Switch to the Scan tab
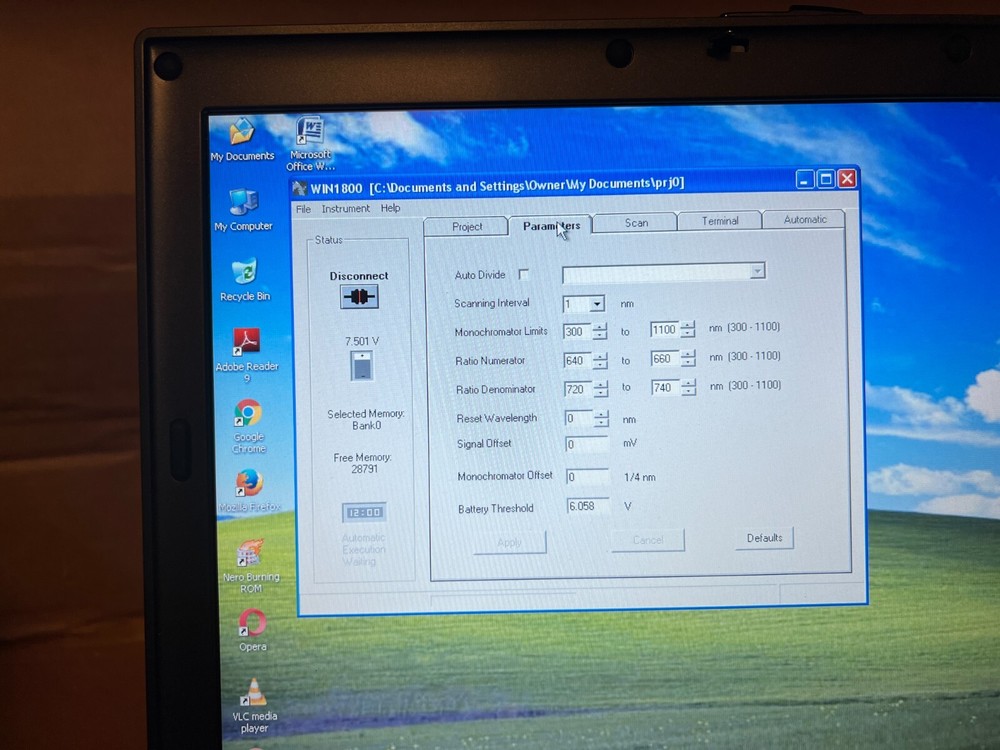Viewport: 1000px width, 750px height. coord(635,222)
